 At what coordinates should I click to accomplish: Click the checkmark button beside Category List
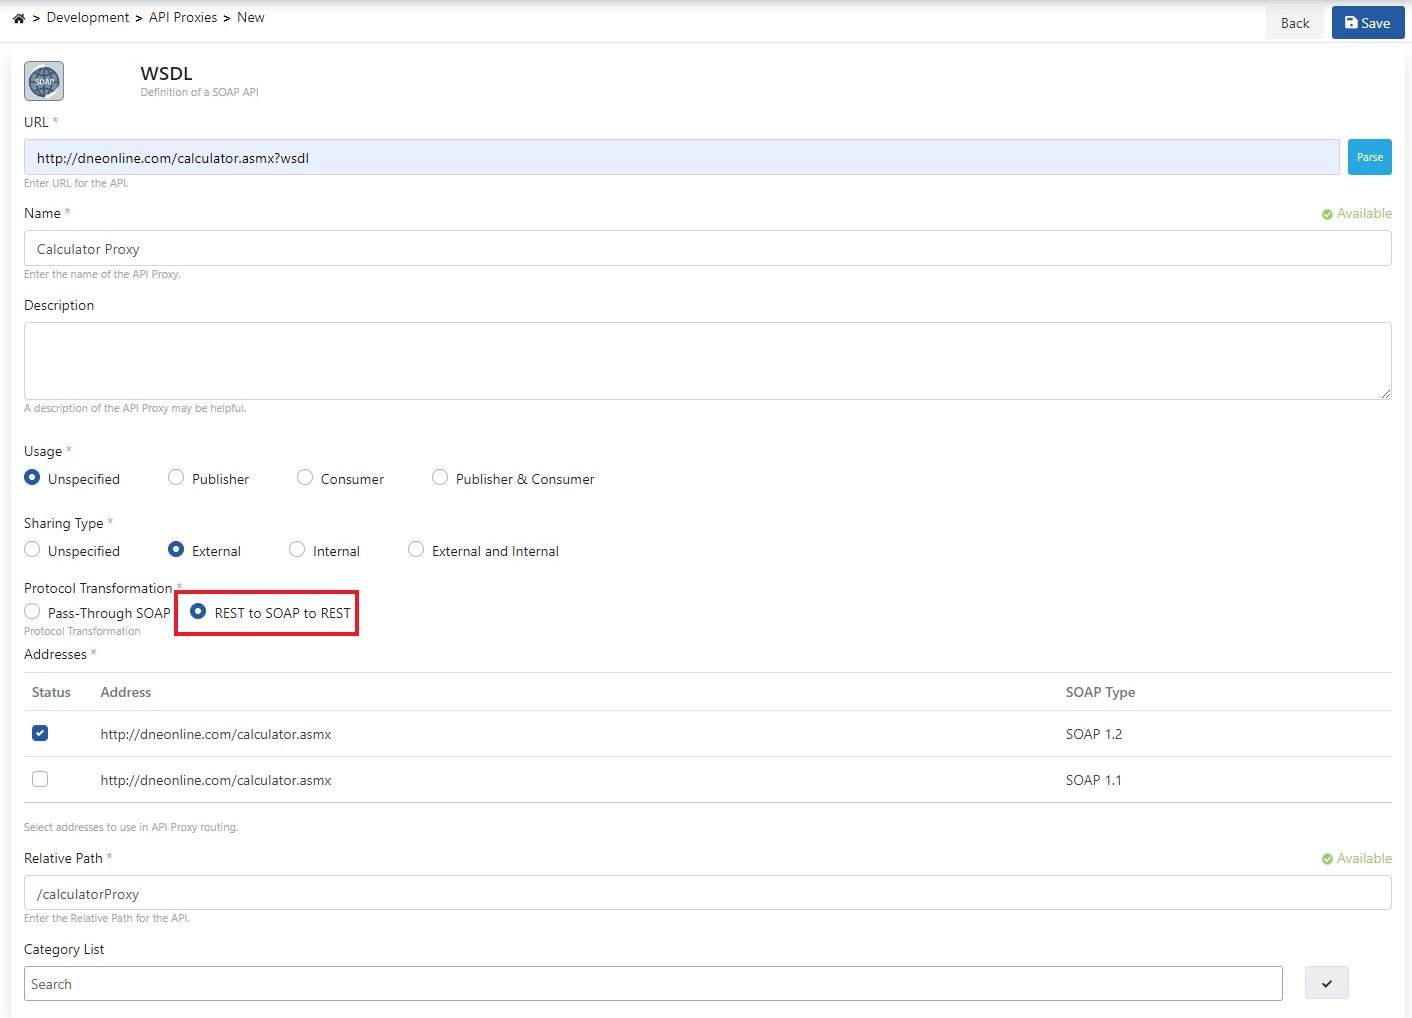(1326, 984)
